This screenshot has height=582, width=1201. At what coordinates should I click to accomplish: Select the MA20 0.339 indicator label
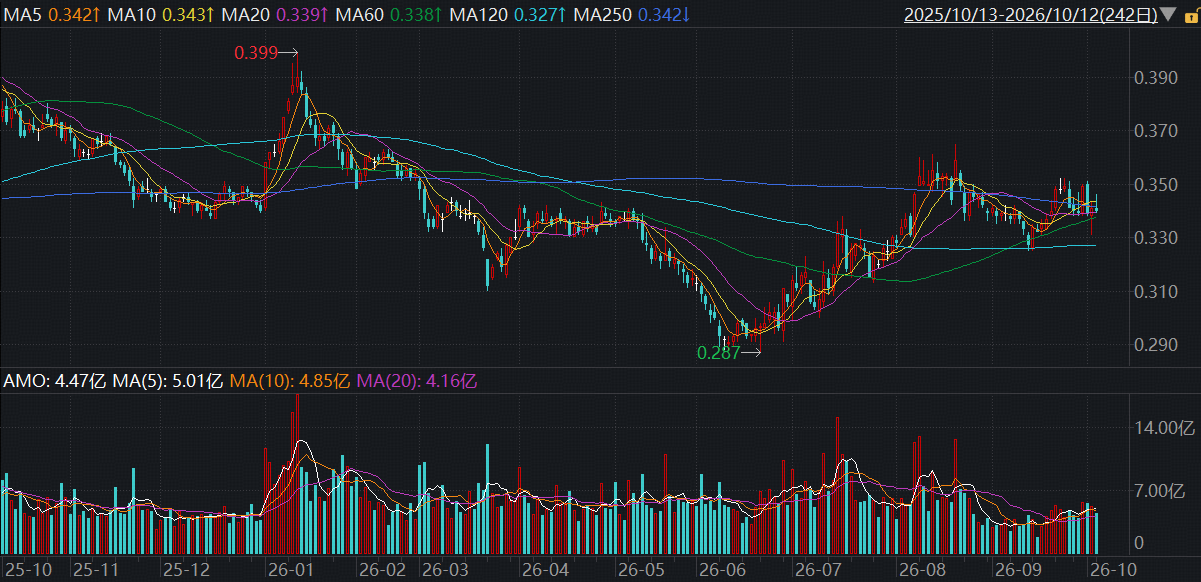[274, 15]
